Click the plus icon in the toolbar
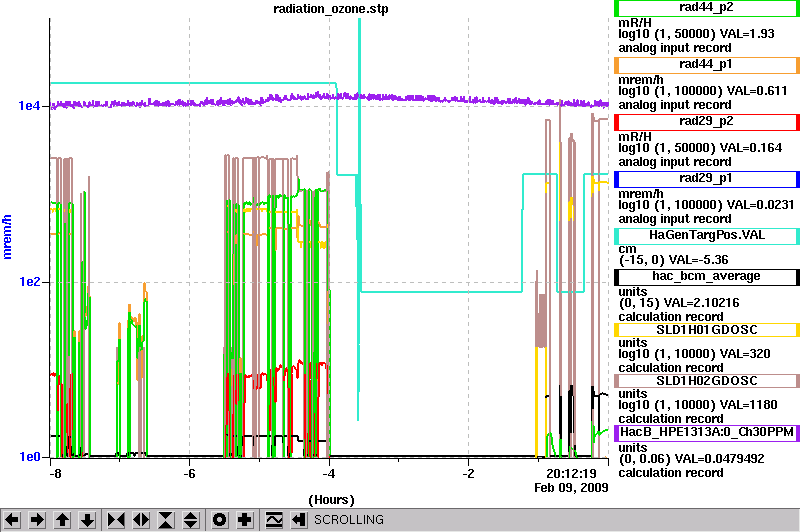 click(x=245, y=520)
